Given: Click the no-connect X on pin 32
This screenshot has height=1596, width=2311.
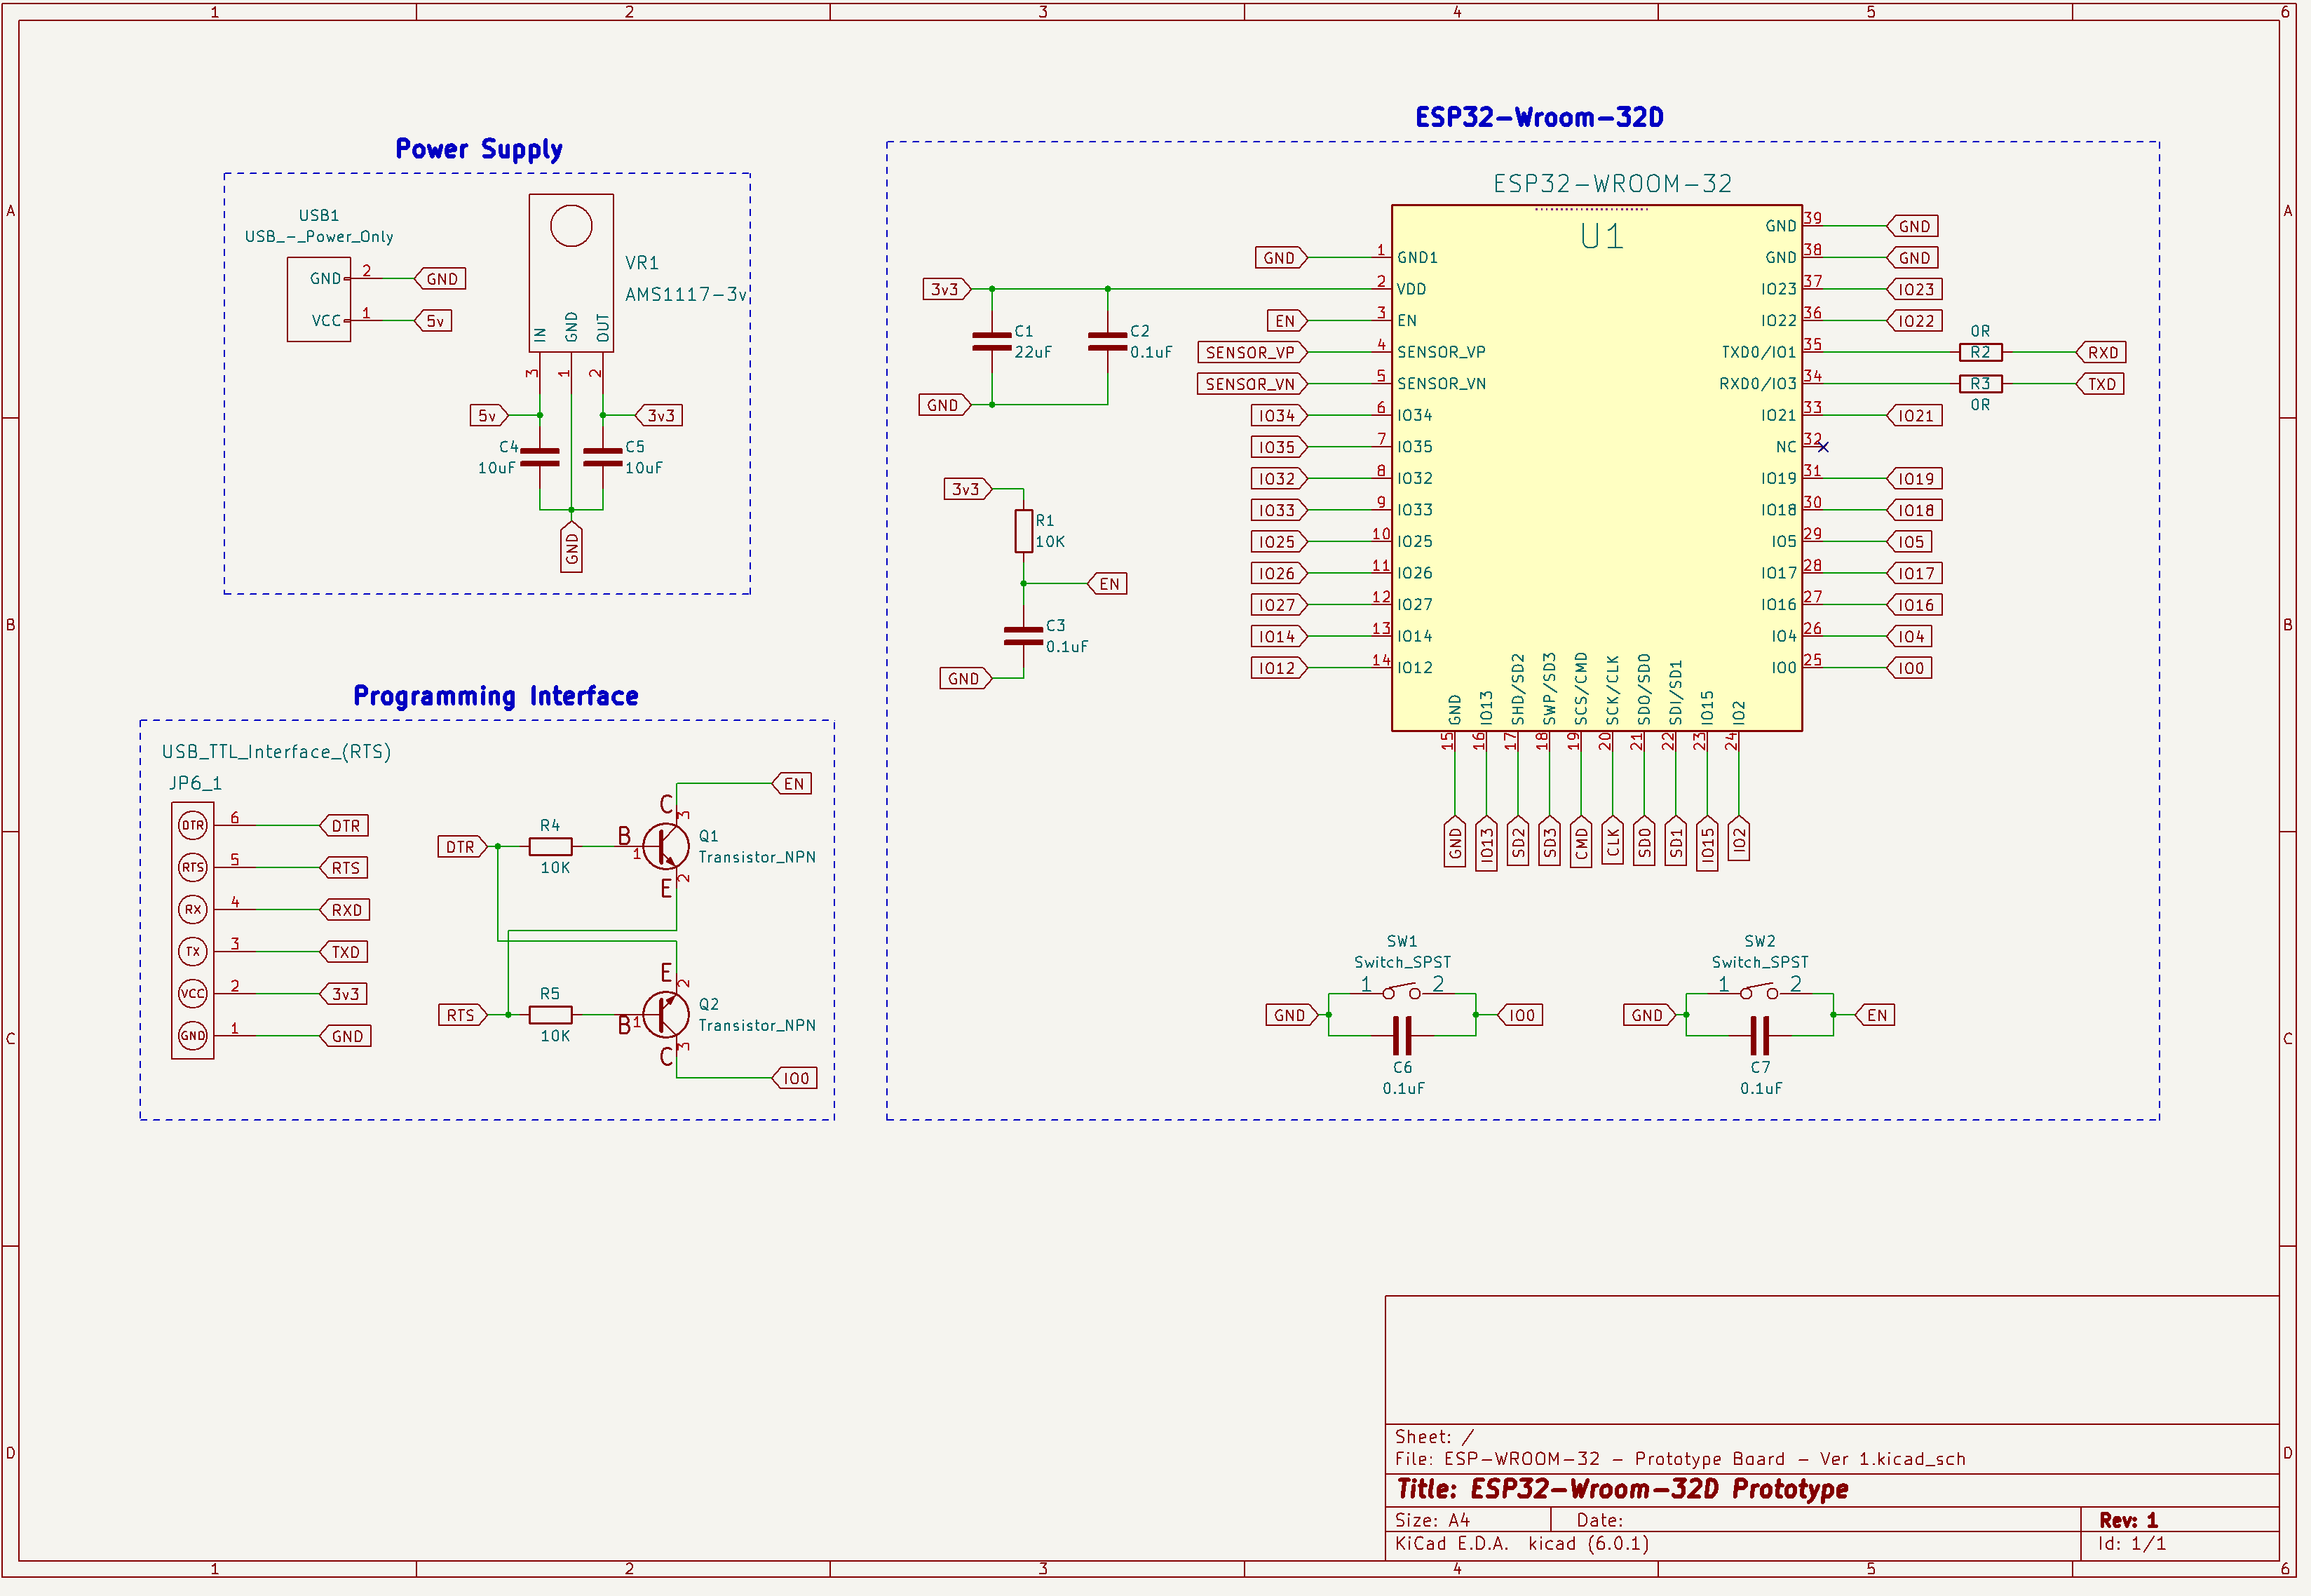Looking at the screenshot, I should [1823, 447].
